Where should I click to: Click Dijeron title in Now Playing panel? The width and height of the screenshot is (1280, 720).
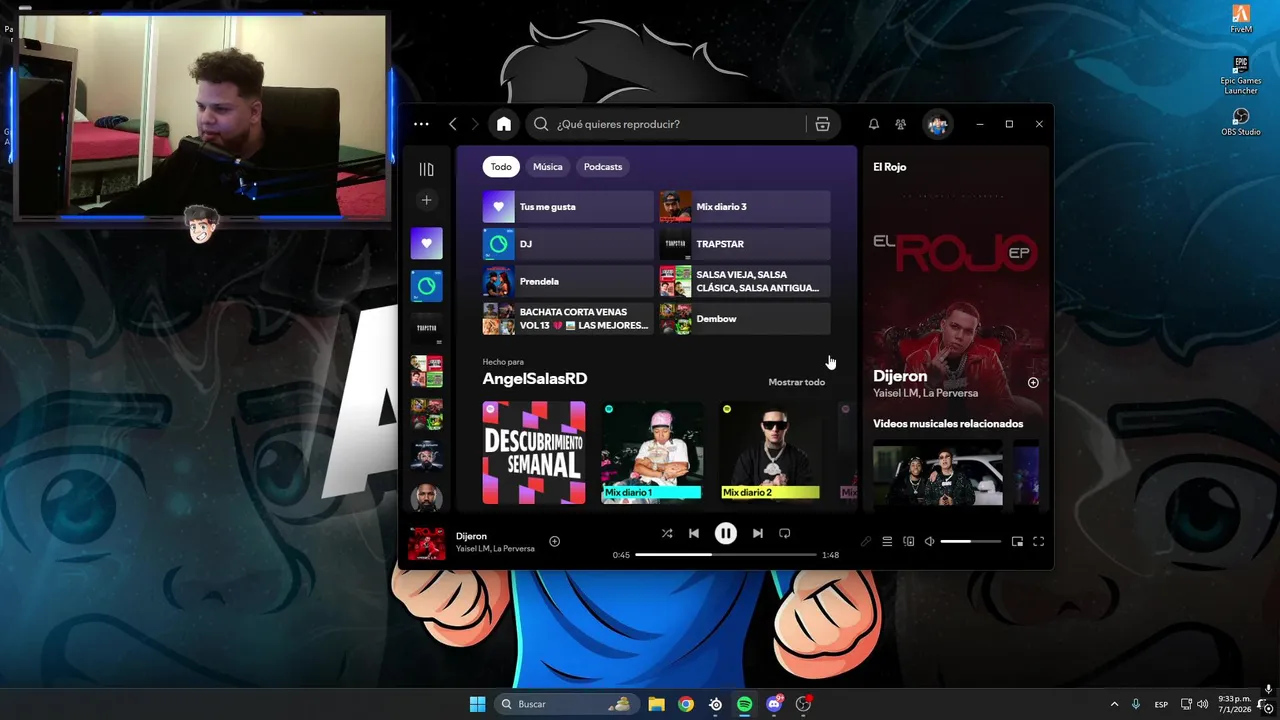pyautogui.click(x=900, y=376)
